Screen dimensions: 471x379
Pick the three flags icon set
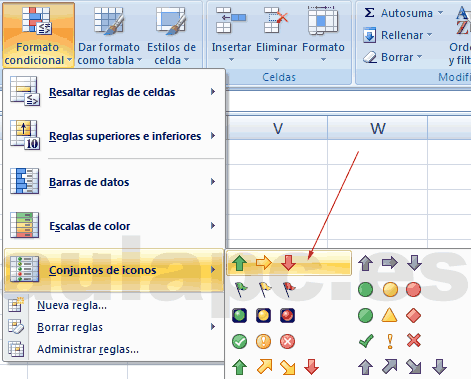click(x=264, y=289)
